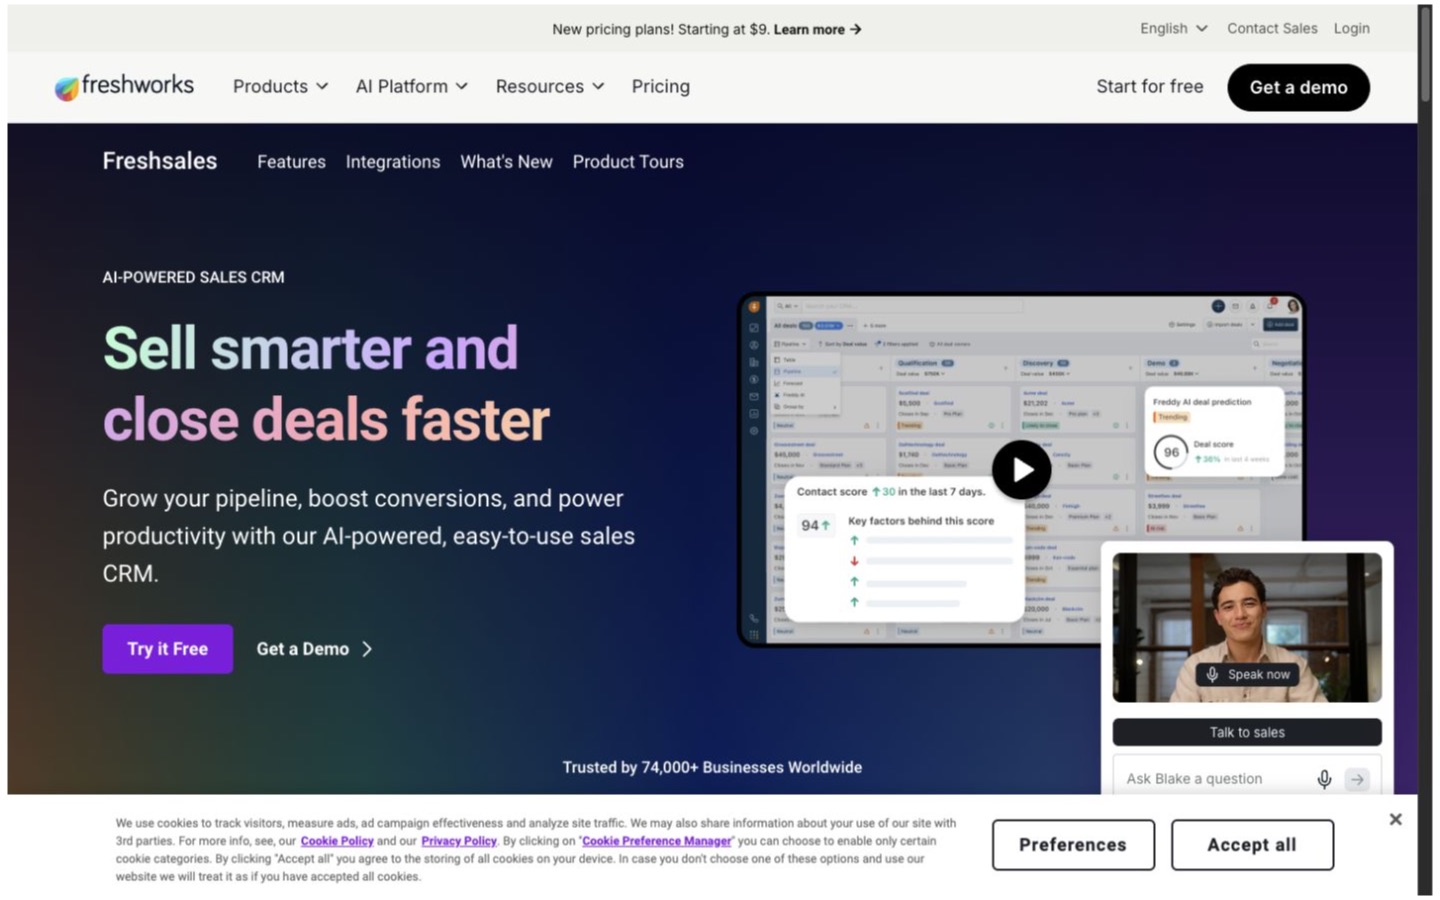The image size is (1440, 900).
Task: Open the What's New section
Action: pyautogui.click(x=506, y=162)
